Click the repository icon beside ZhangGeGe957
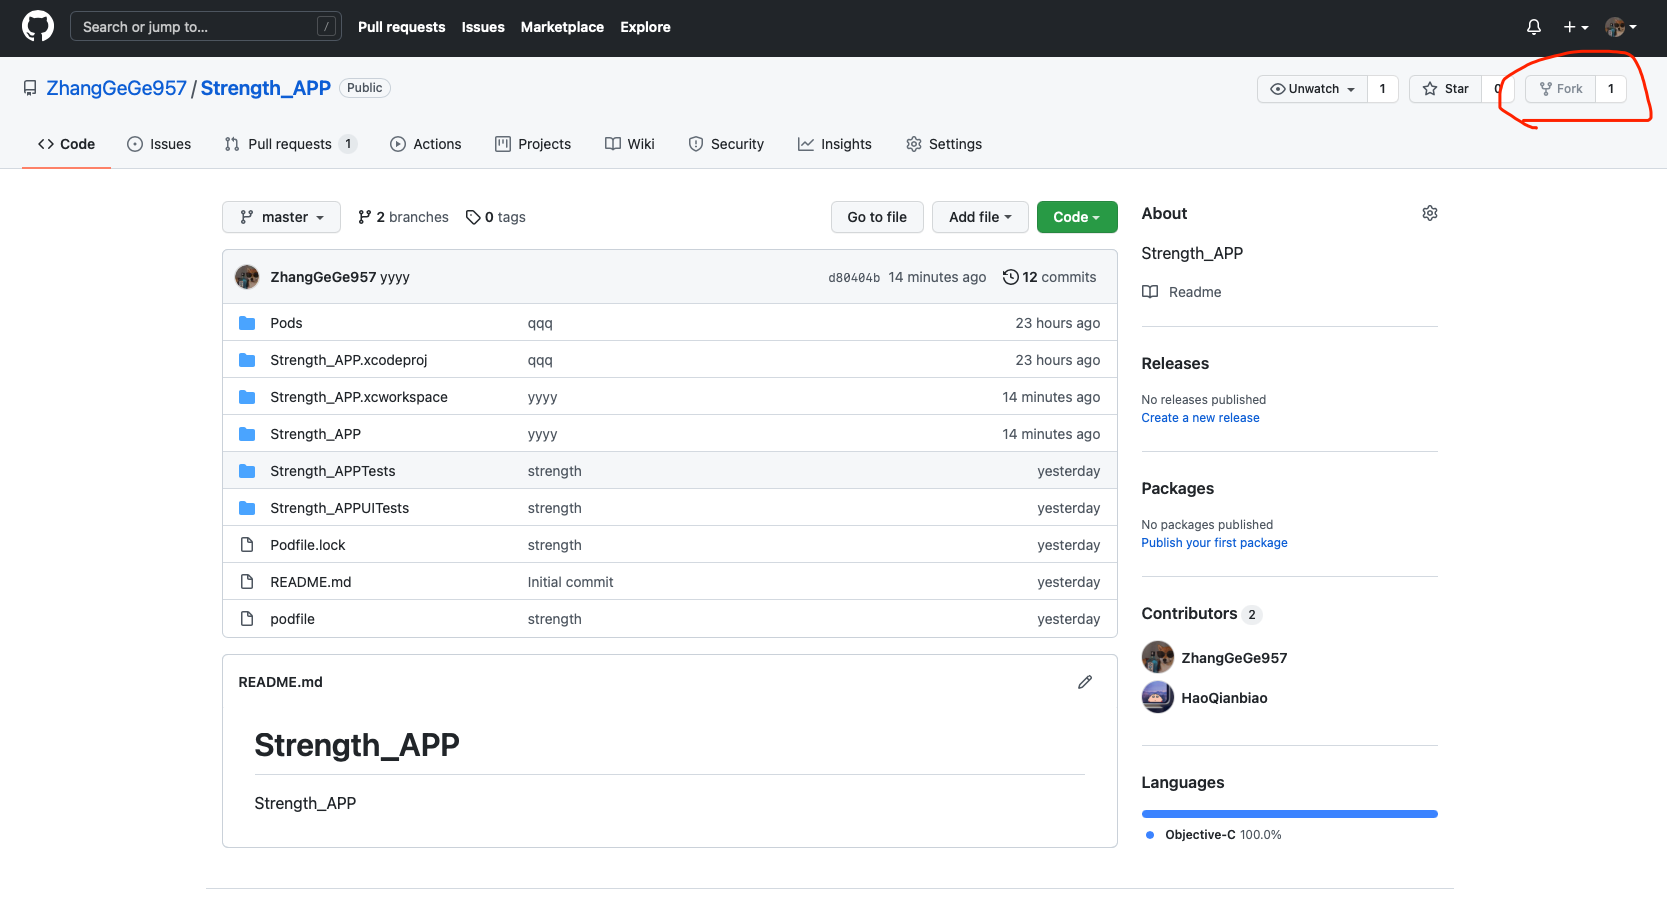Image resolution: width=1667 pixels, height=920 pixels. (x=30, y=88)
